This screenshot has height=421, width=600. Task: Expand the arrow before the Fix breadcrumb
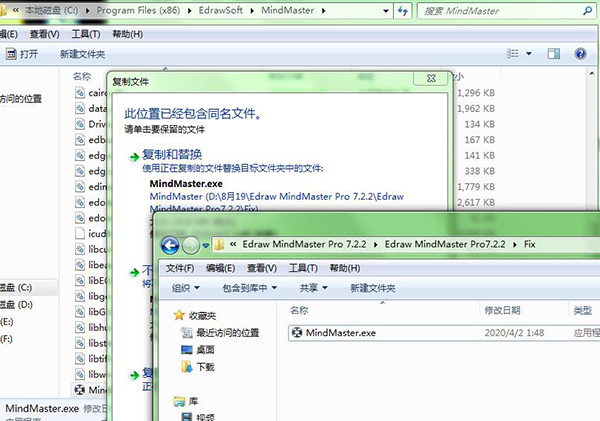pos(515,245)
